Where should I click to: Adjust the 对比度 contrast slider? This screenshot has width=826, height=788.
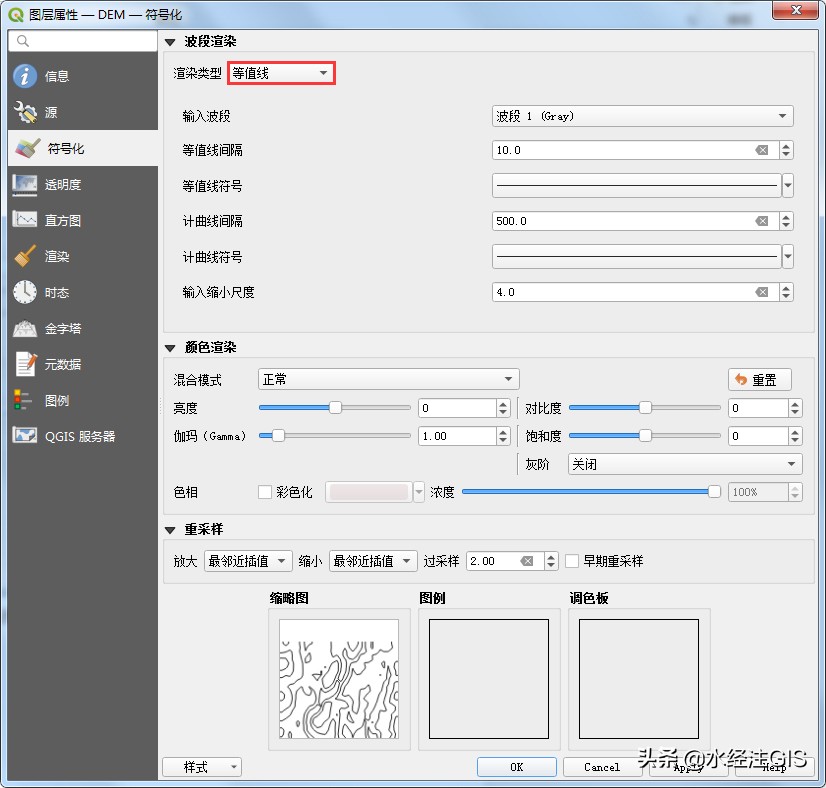pos(645,408)
